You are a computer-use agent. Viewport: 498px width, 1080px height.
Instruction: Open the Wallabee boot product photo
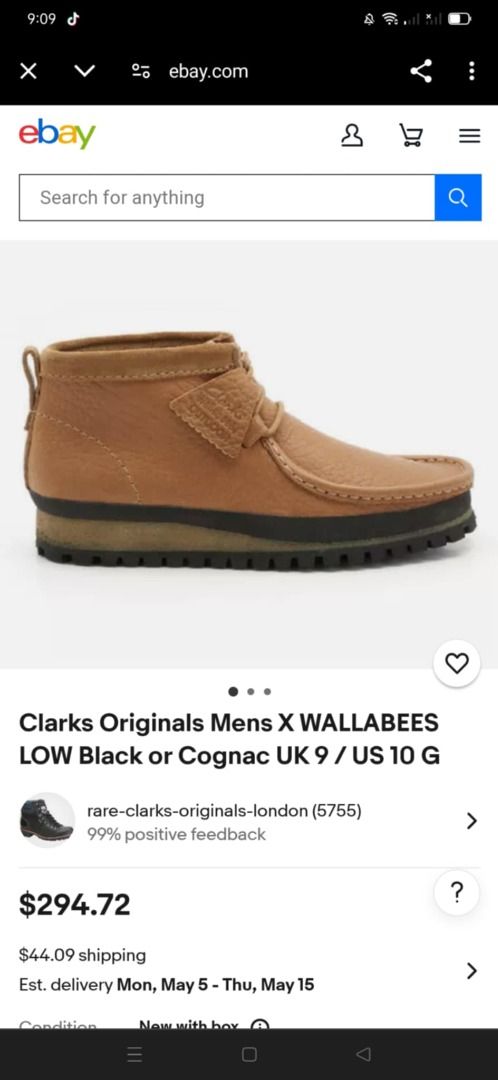pyautogui.click(x=249, y=454)
